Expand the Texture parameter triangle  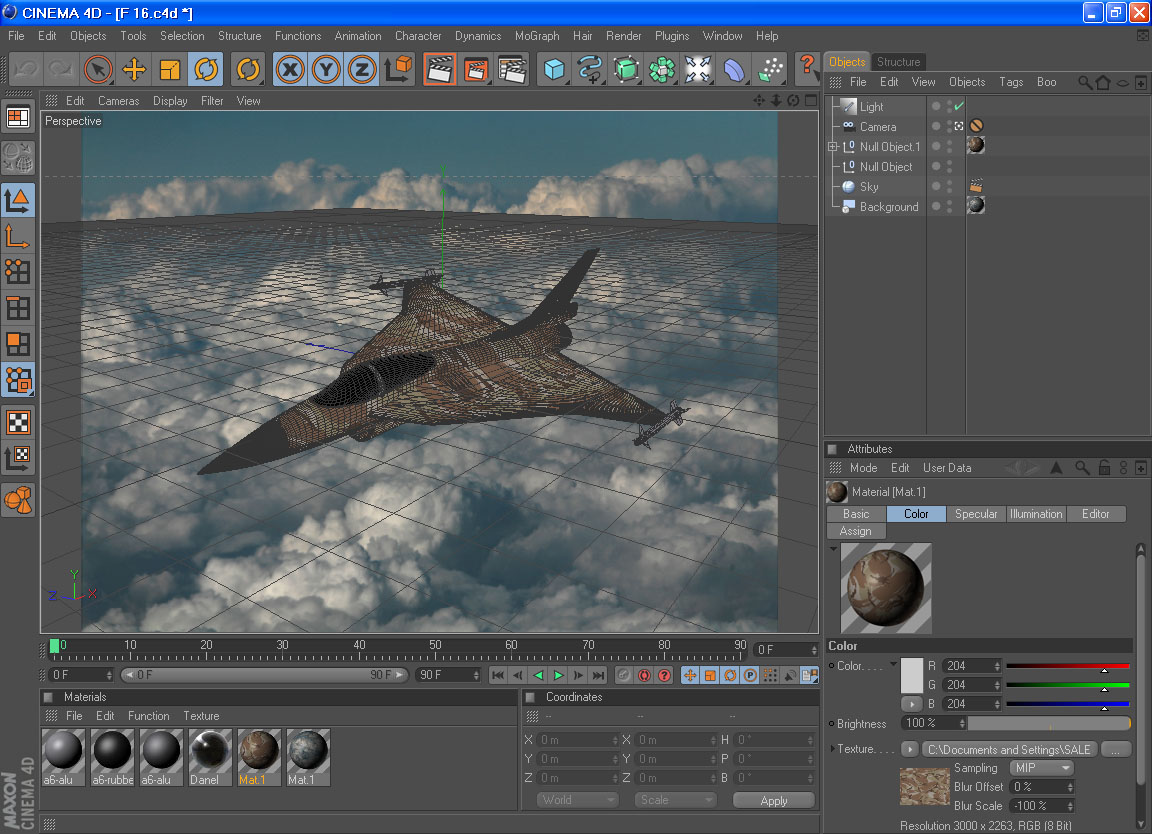[832, 749]
